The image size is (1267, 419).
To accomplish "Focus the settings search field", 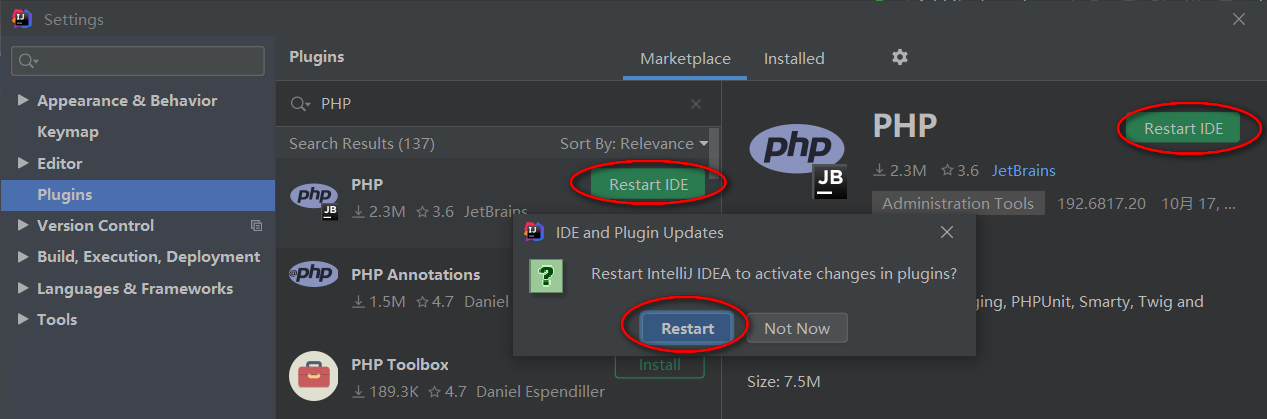I will point(138,61).
